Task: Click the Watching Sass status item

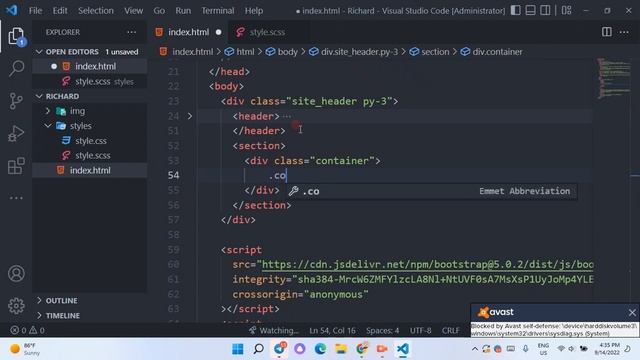Action: 273,330
